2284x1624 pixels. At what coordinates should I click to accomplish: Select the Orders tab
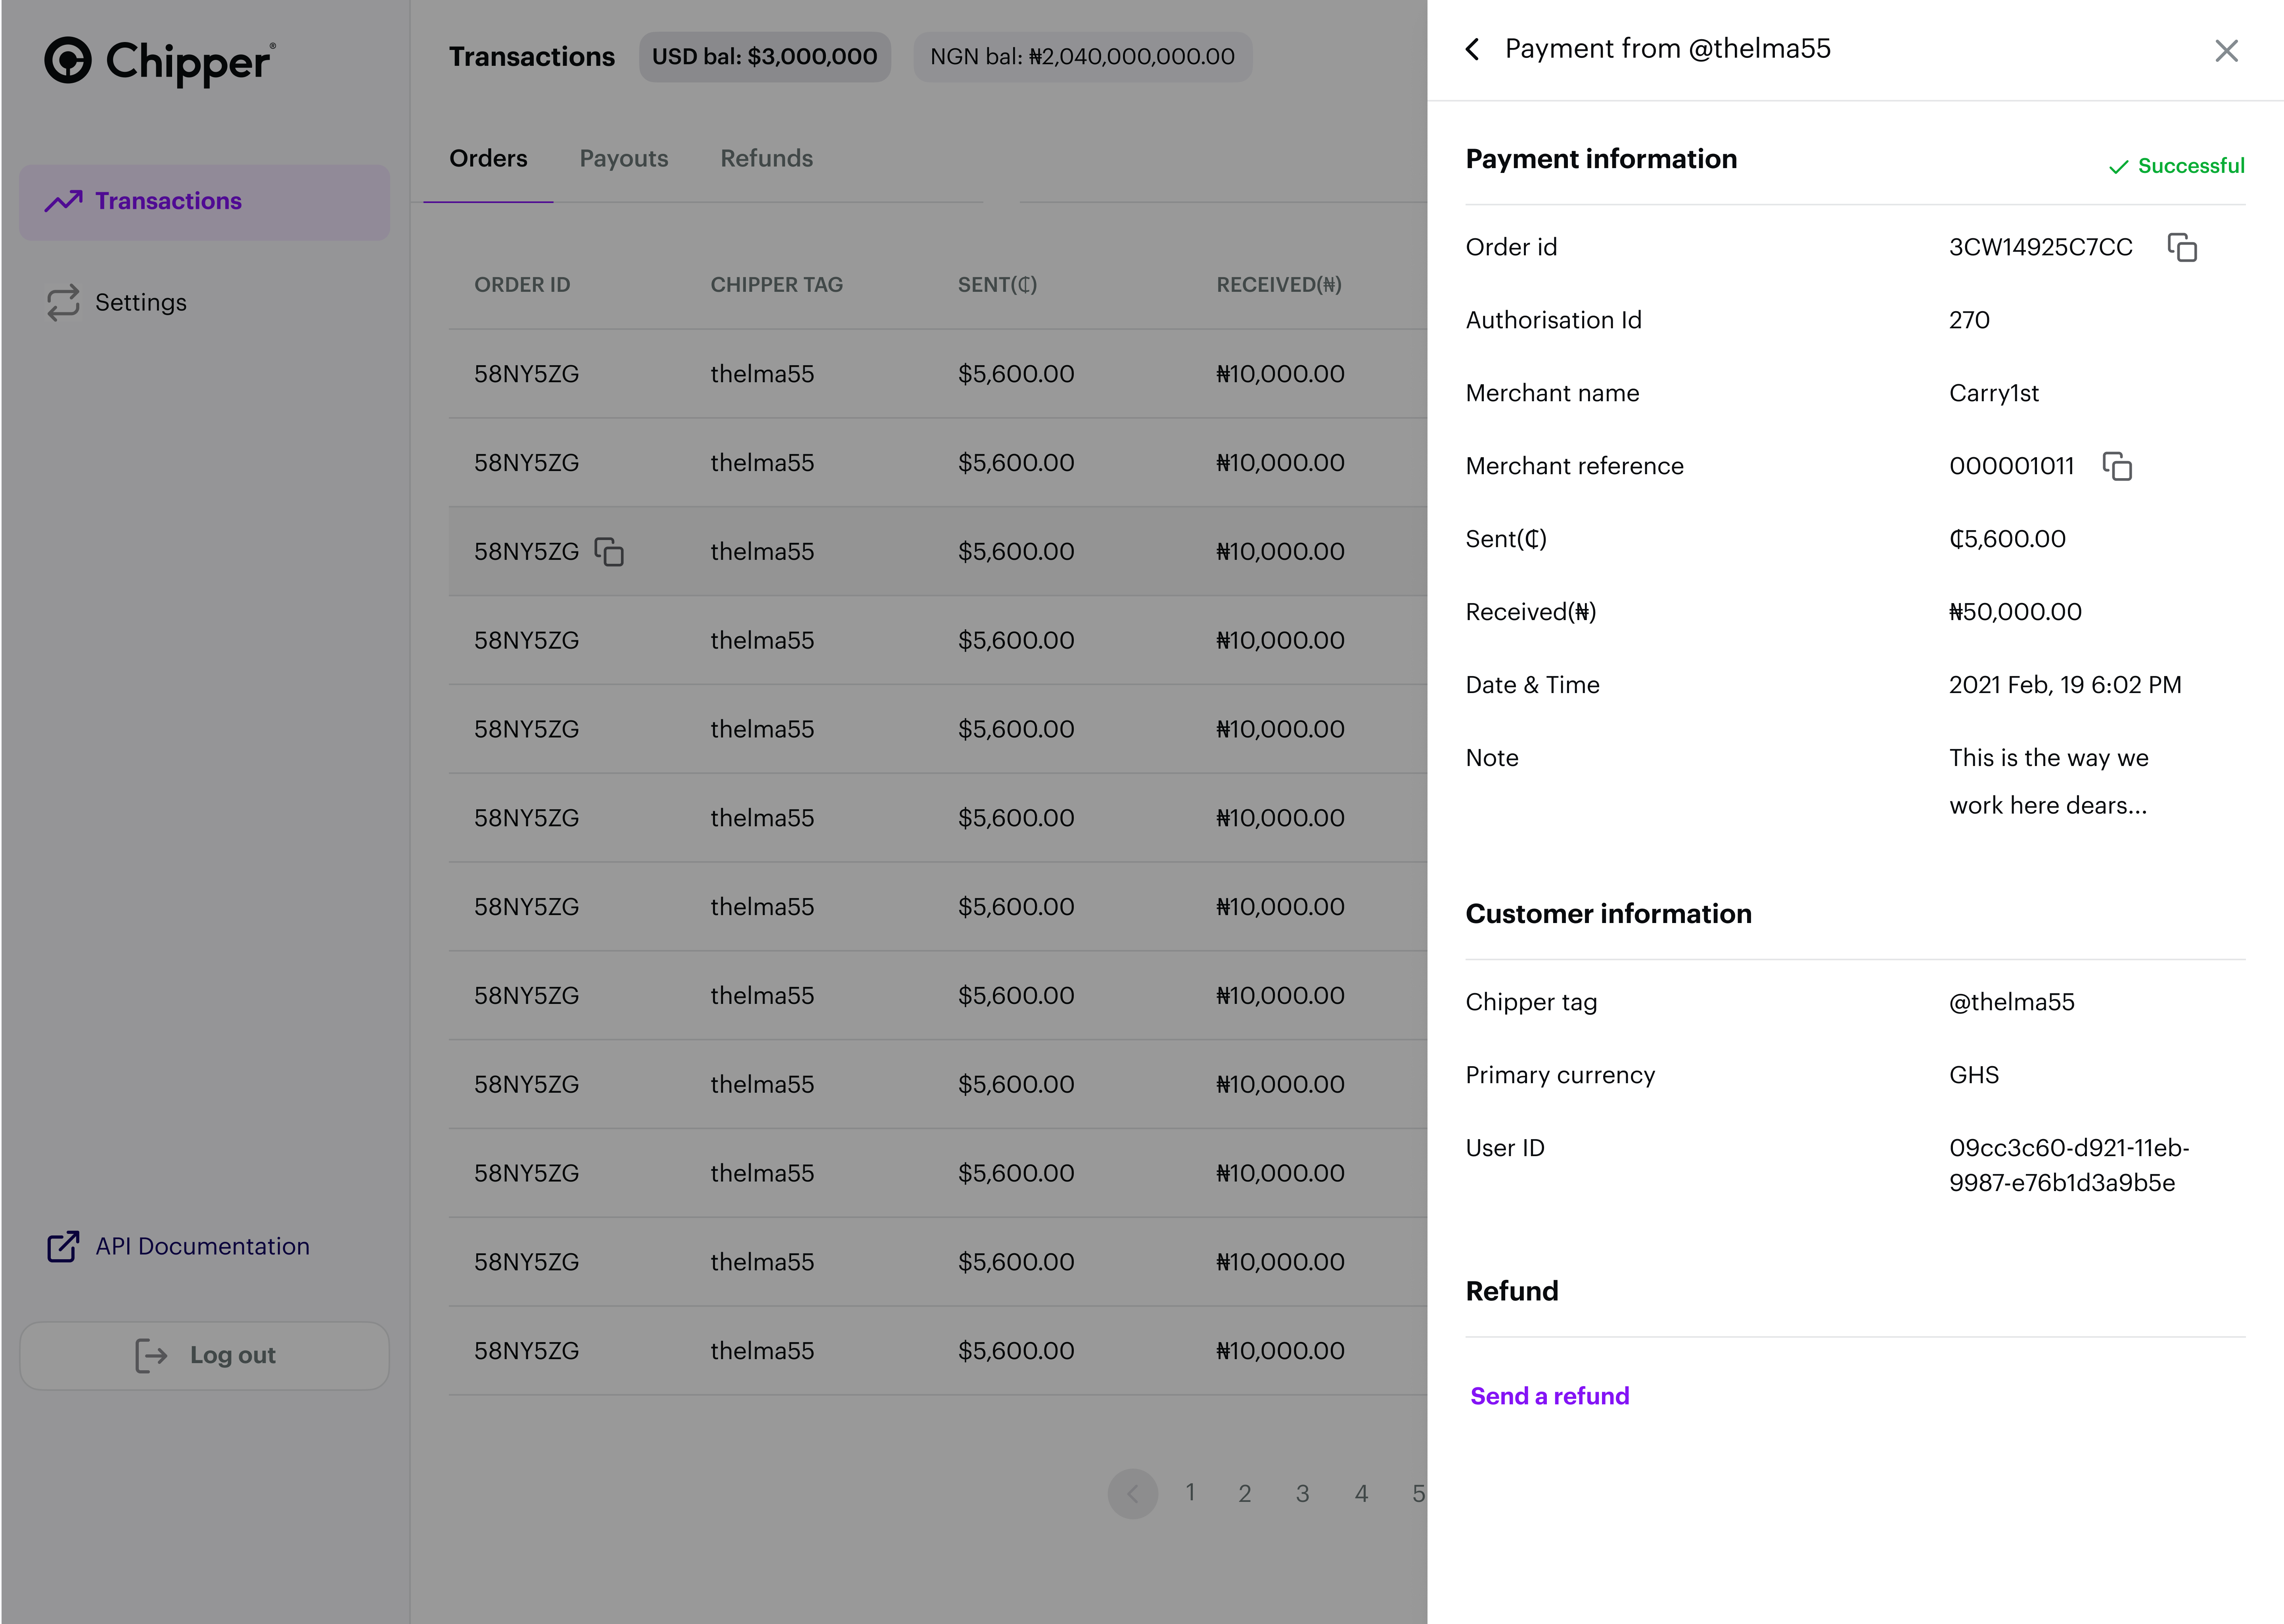coord(488,159)
